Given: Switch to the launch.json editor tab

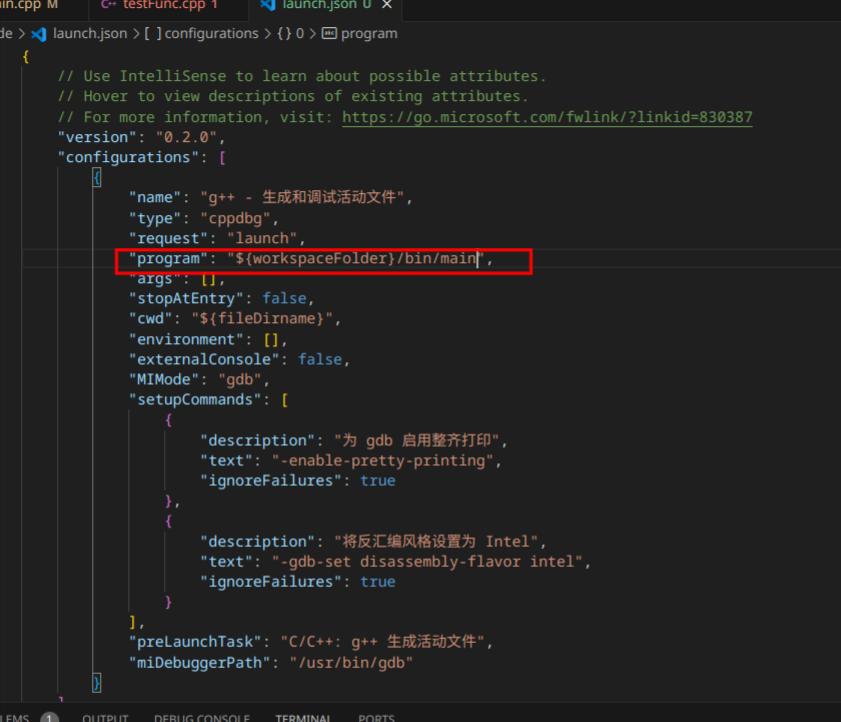Looking at the screenshot, I should [x=326, y=5].
